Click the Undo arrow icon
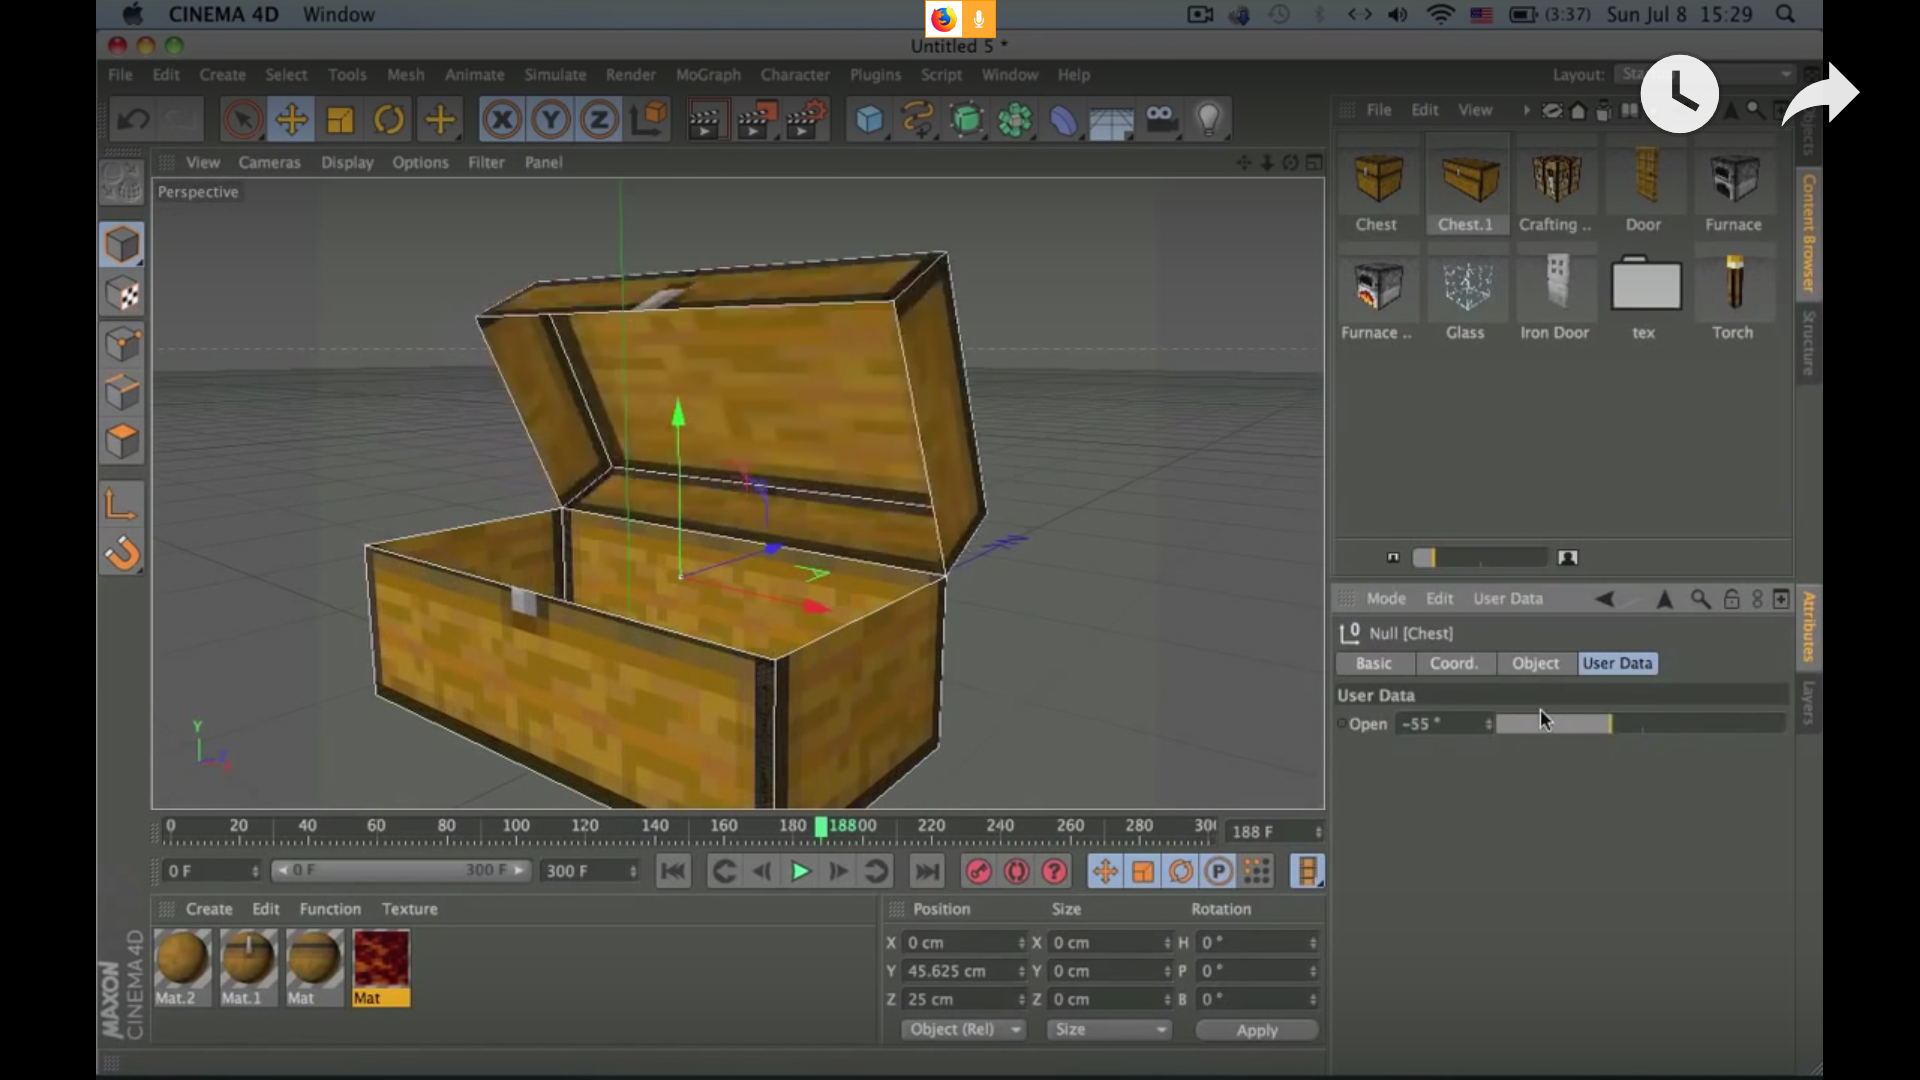The width and height of the screenshot is (1920, 1080). (x=133, y=120)
